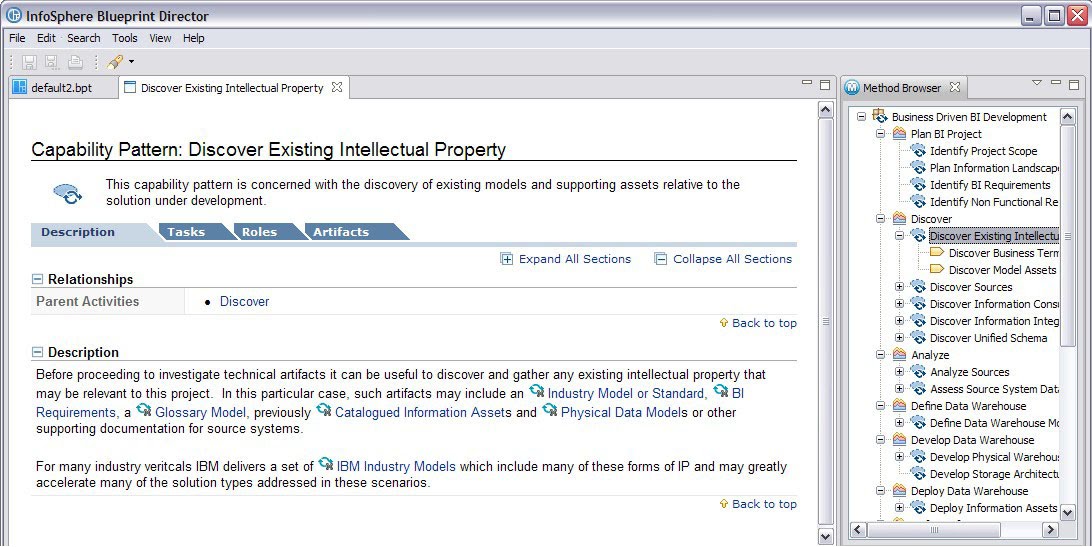The image size is (1092, 547).
Task: Select Identify Project Scope in the tree
Action: click(983, 151)
